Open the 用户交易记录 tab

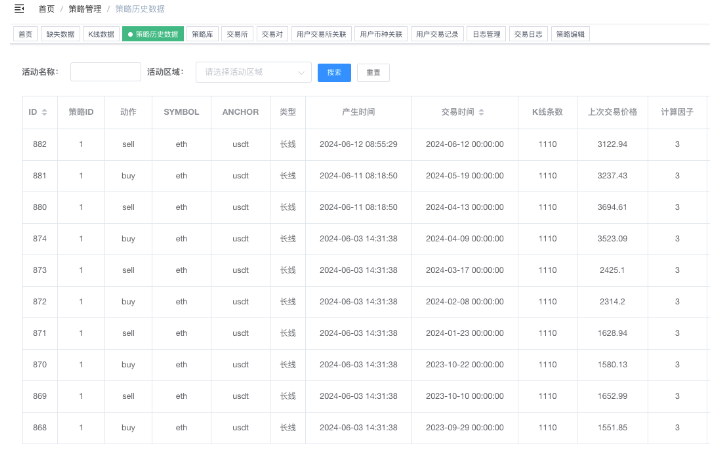pos(437,34)
